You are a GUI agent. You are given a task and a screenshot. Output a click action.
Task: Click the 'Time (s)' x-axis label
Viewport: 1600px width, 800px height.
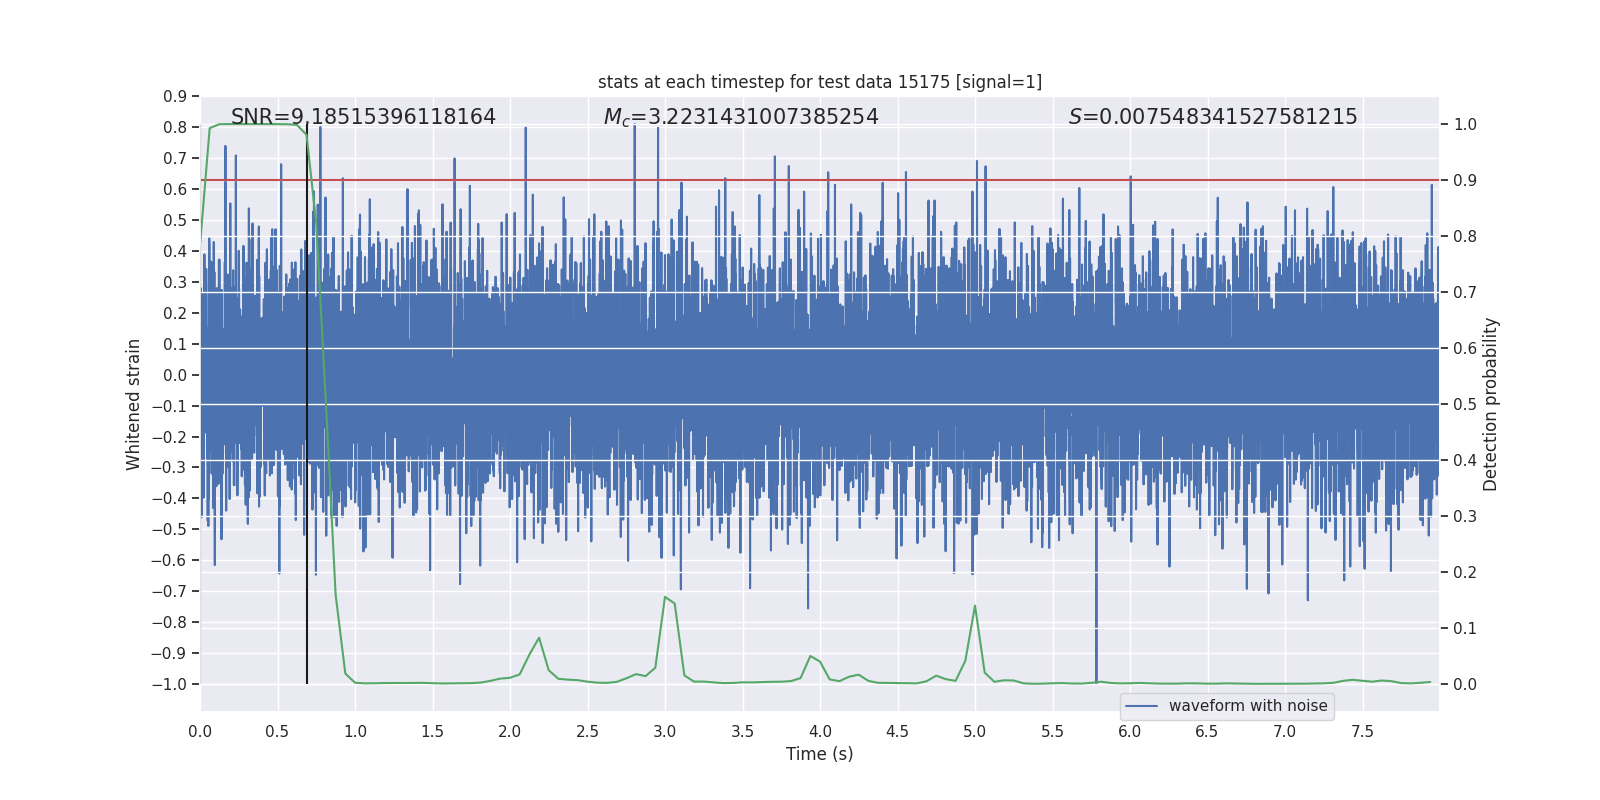pyautogui.click(x=820, y=754)
